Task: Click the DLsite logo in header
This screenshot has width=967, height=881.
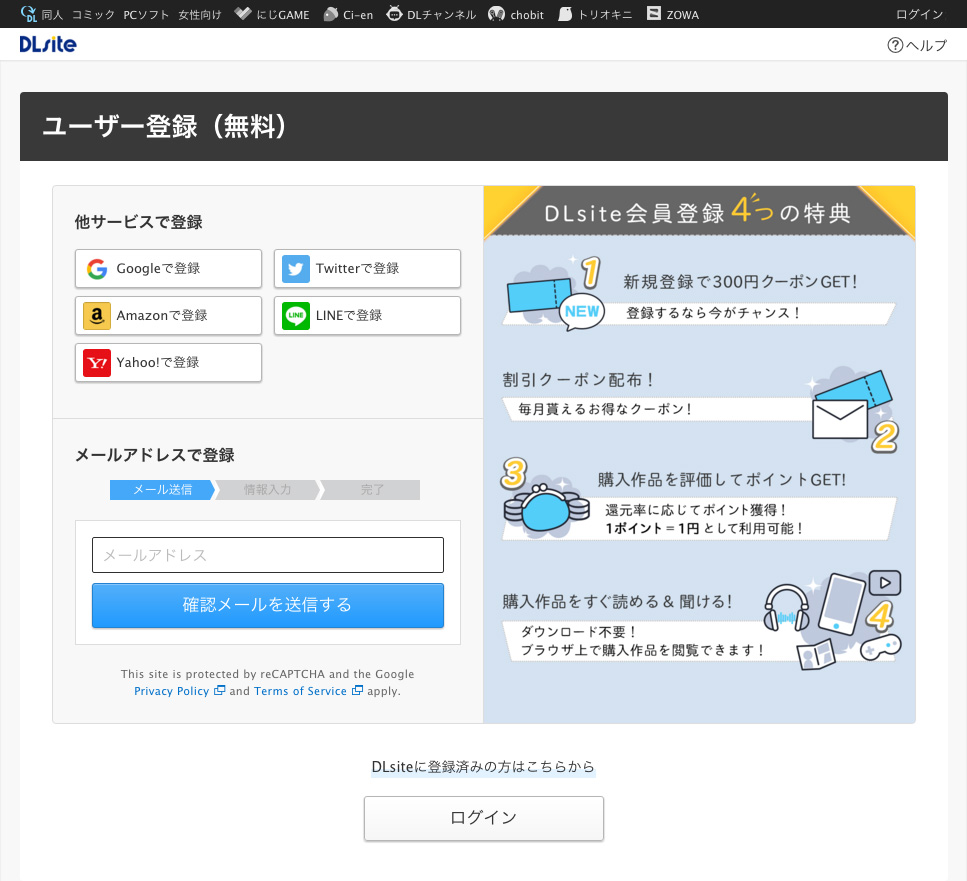Action: (x=47, y=44)
